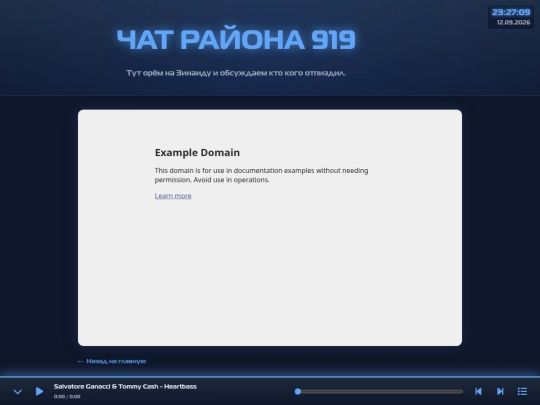
Task: Click the subtitle about Зинаиду
Action: [x=236, y=73]
